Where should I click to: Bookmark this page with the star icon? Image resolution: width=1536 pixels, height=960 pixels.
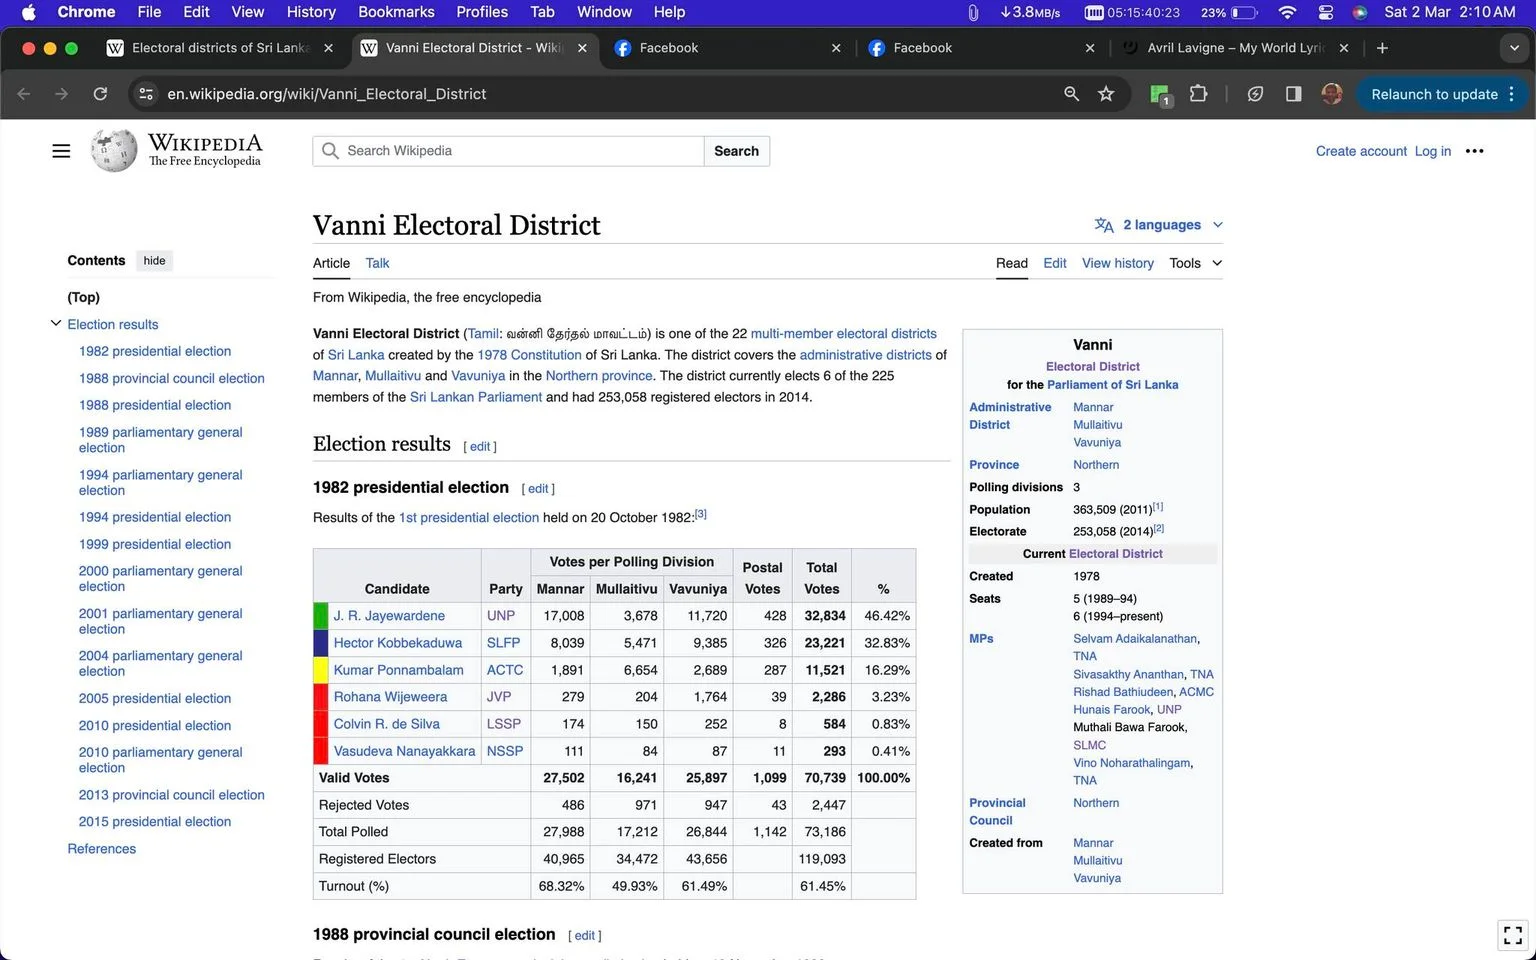pyautogui.click(x=1106, y=94)
